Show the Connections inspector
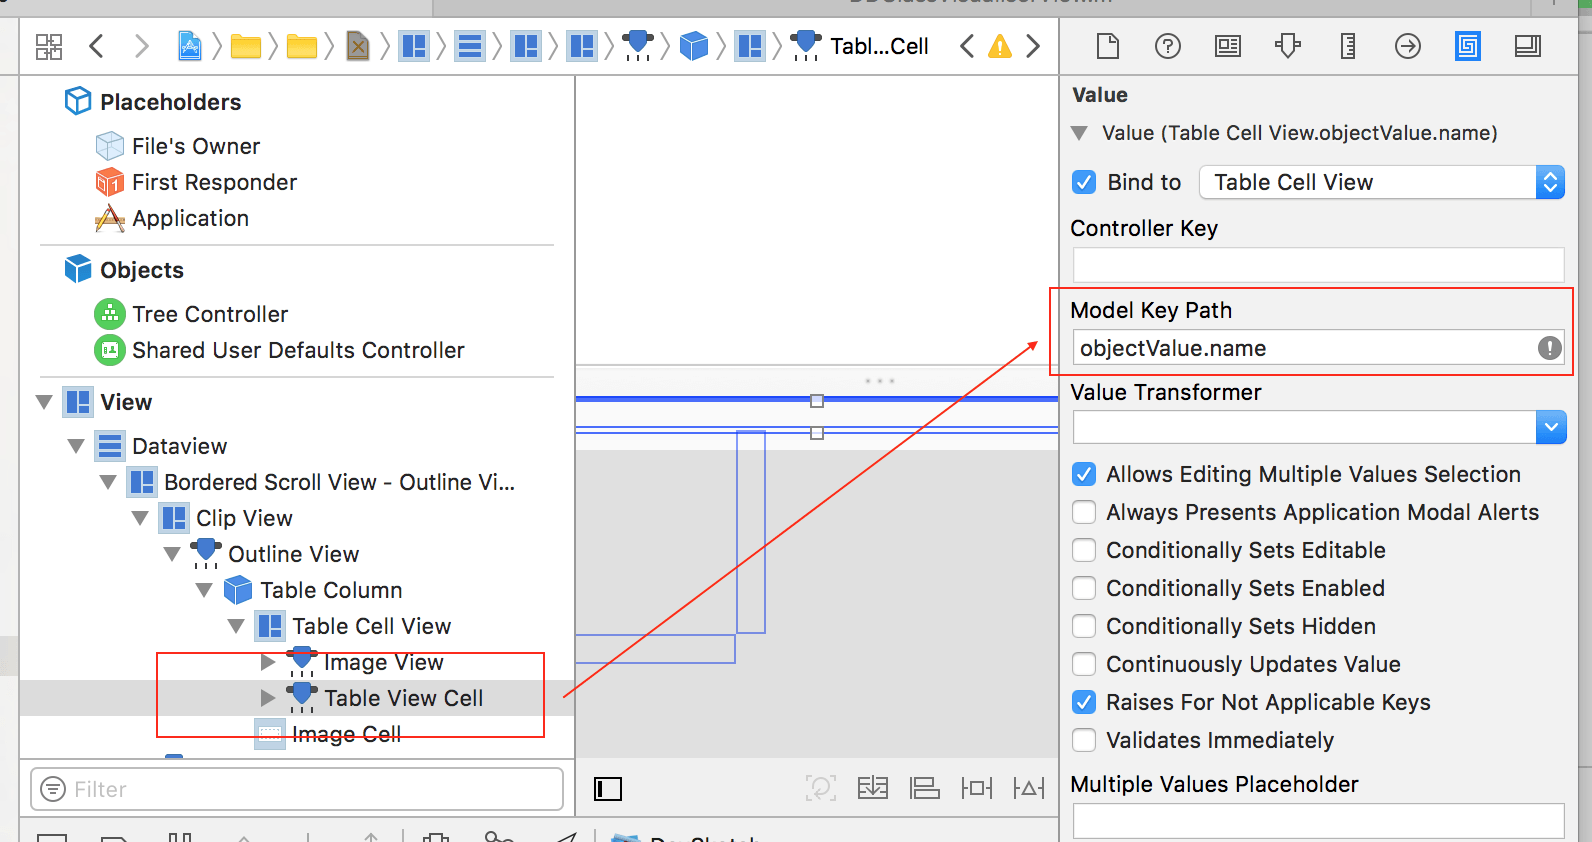This screenshot has width=1592, height=842. click(1408, 46)
